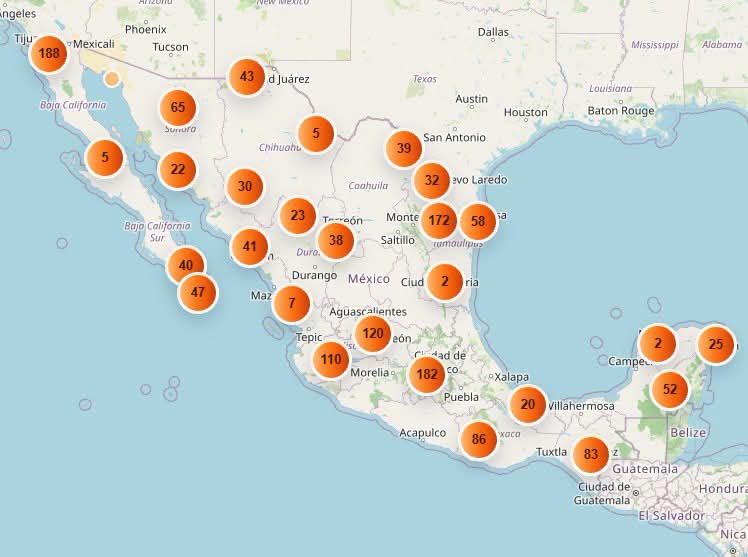Open the 32 cluster near Nuevo Laredo

432,181
